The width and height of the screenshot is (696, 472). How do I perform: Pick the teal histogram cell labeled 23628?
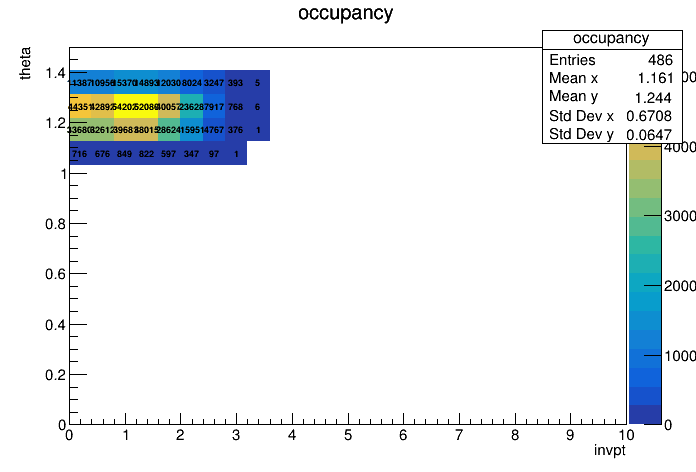(x=192, y=106)
